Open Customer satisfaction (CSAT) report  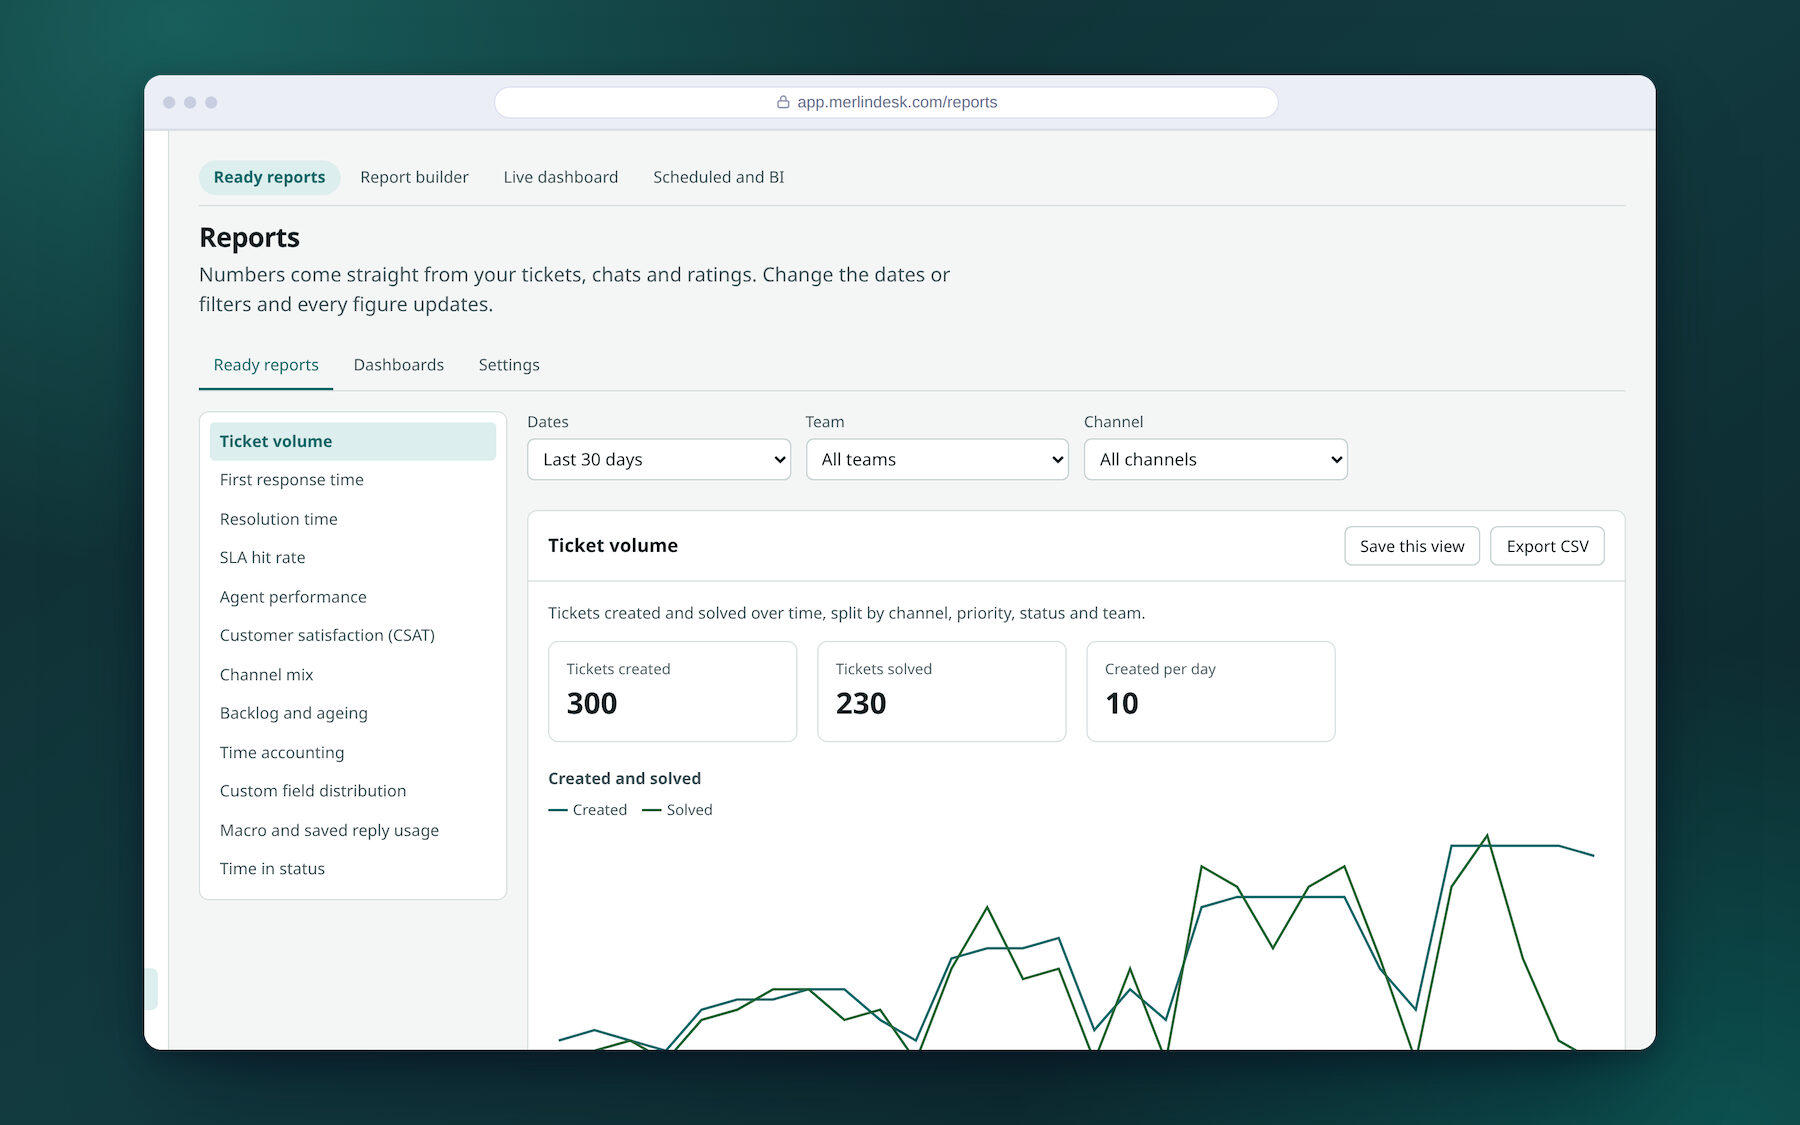pos(353,635)
